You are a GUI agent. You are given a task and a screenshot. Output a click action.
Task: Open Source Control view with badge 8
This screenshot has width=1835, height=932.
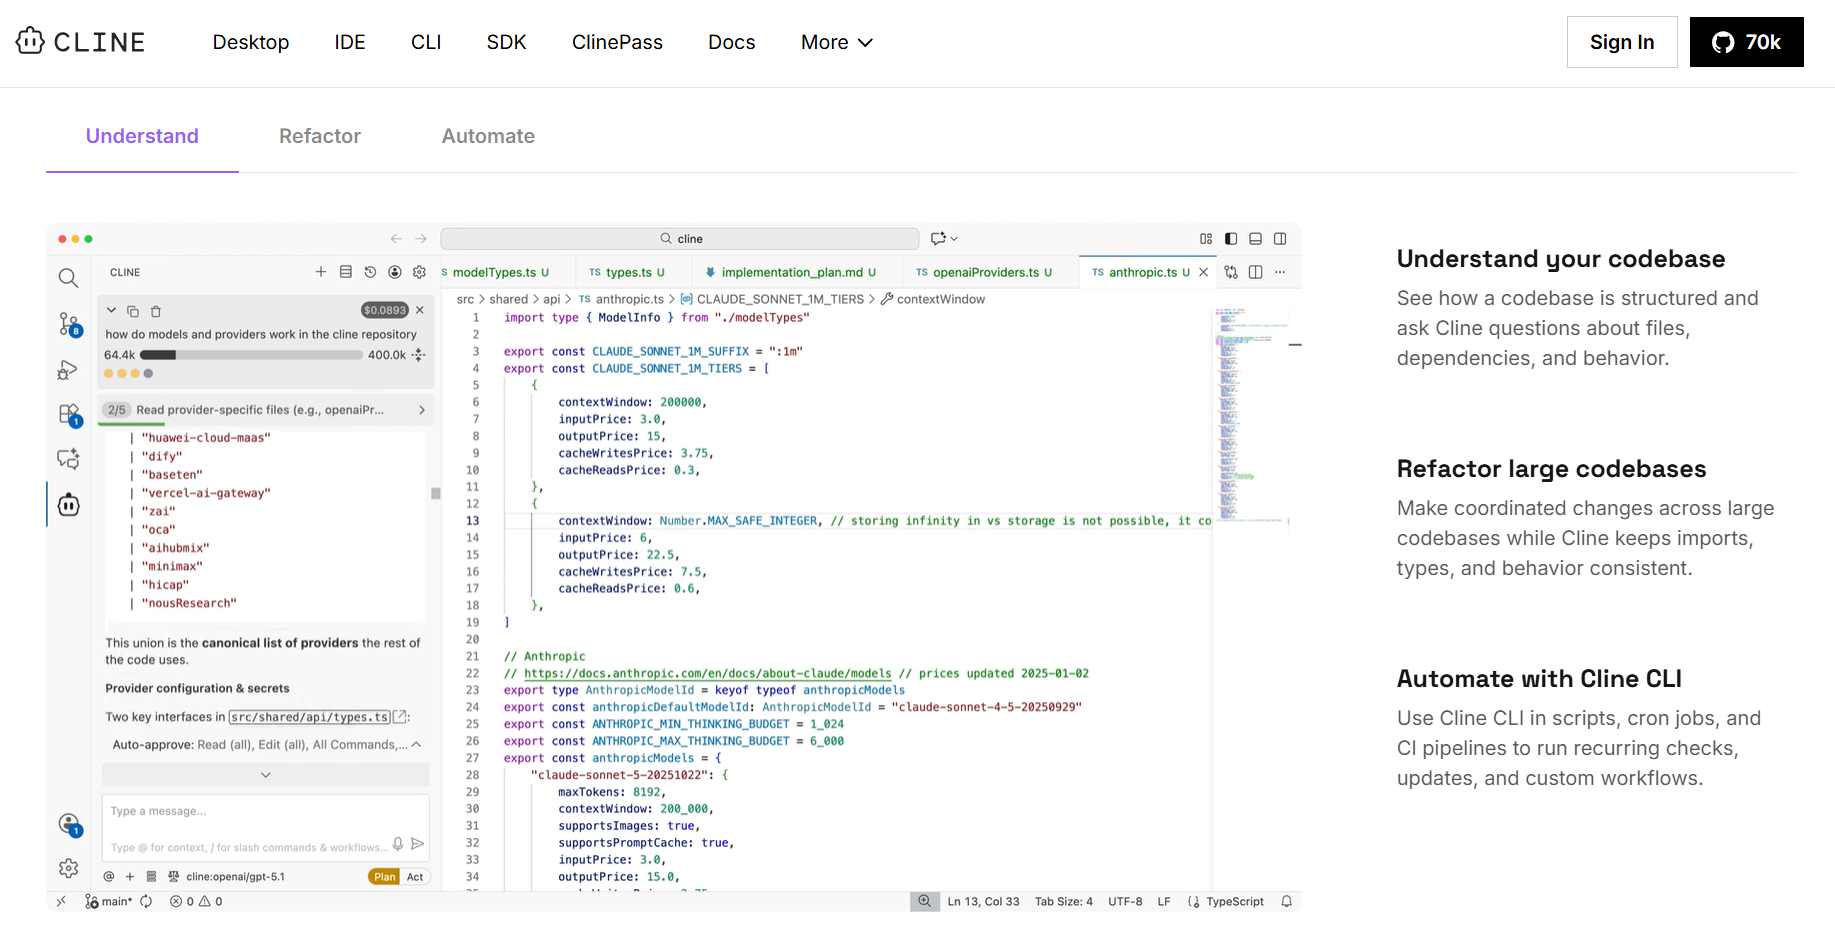click(x=68, y=324)
